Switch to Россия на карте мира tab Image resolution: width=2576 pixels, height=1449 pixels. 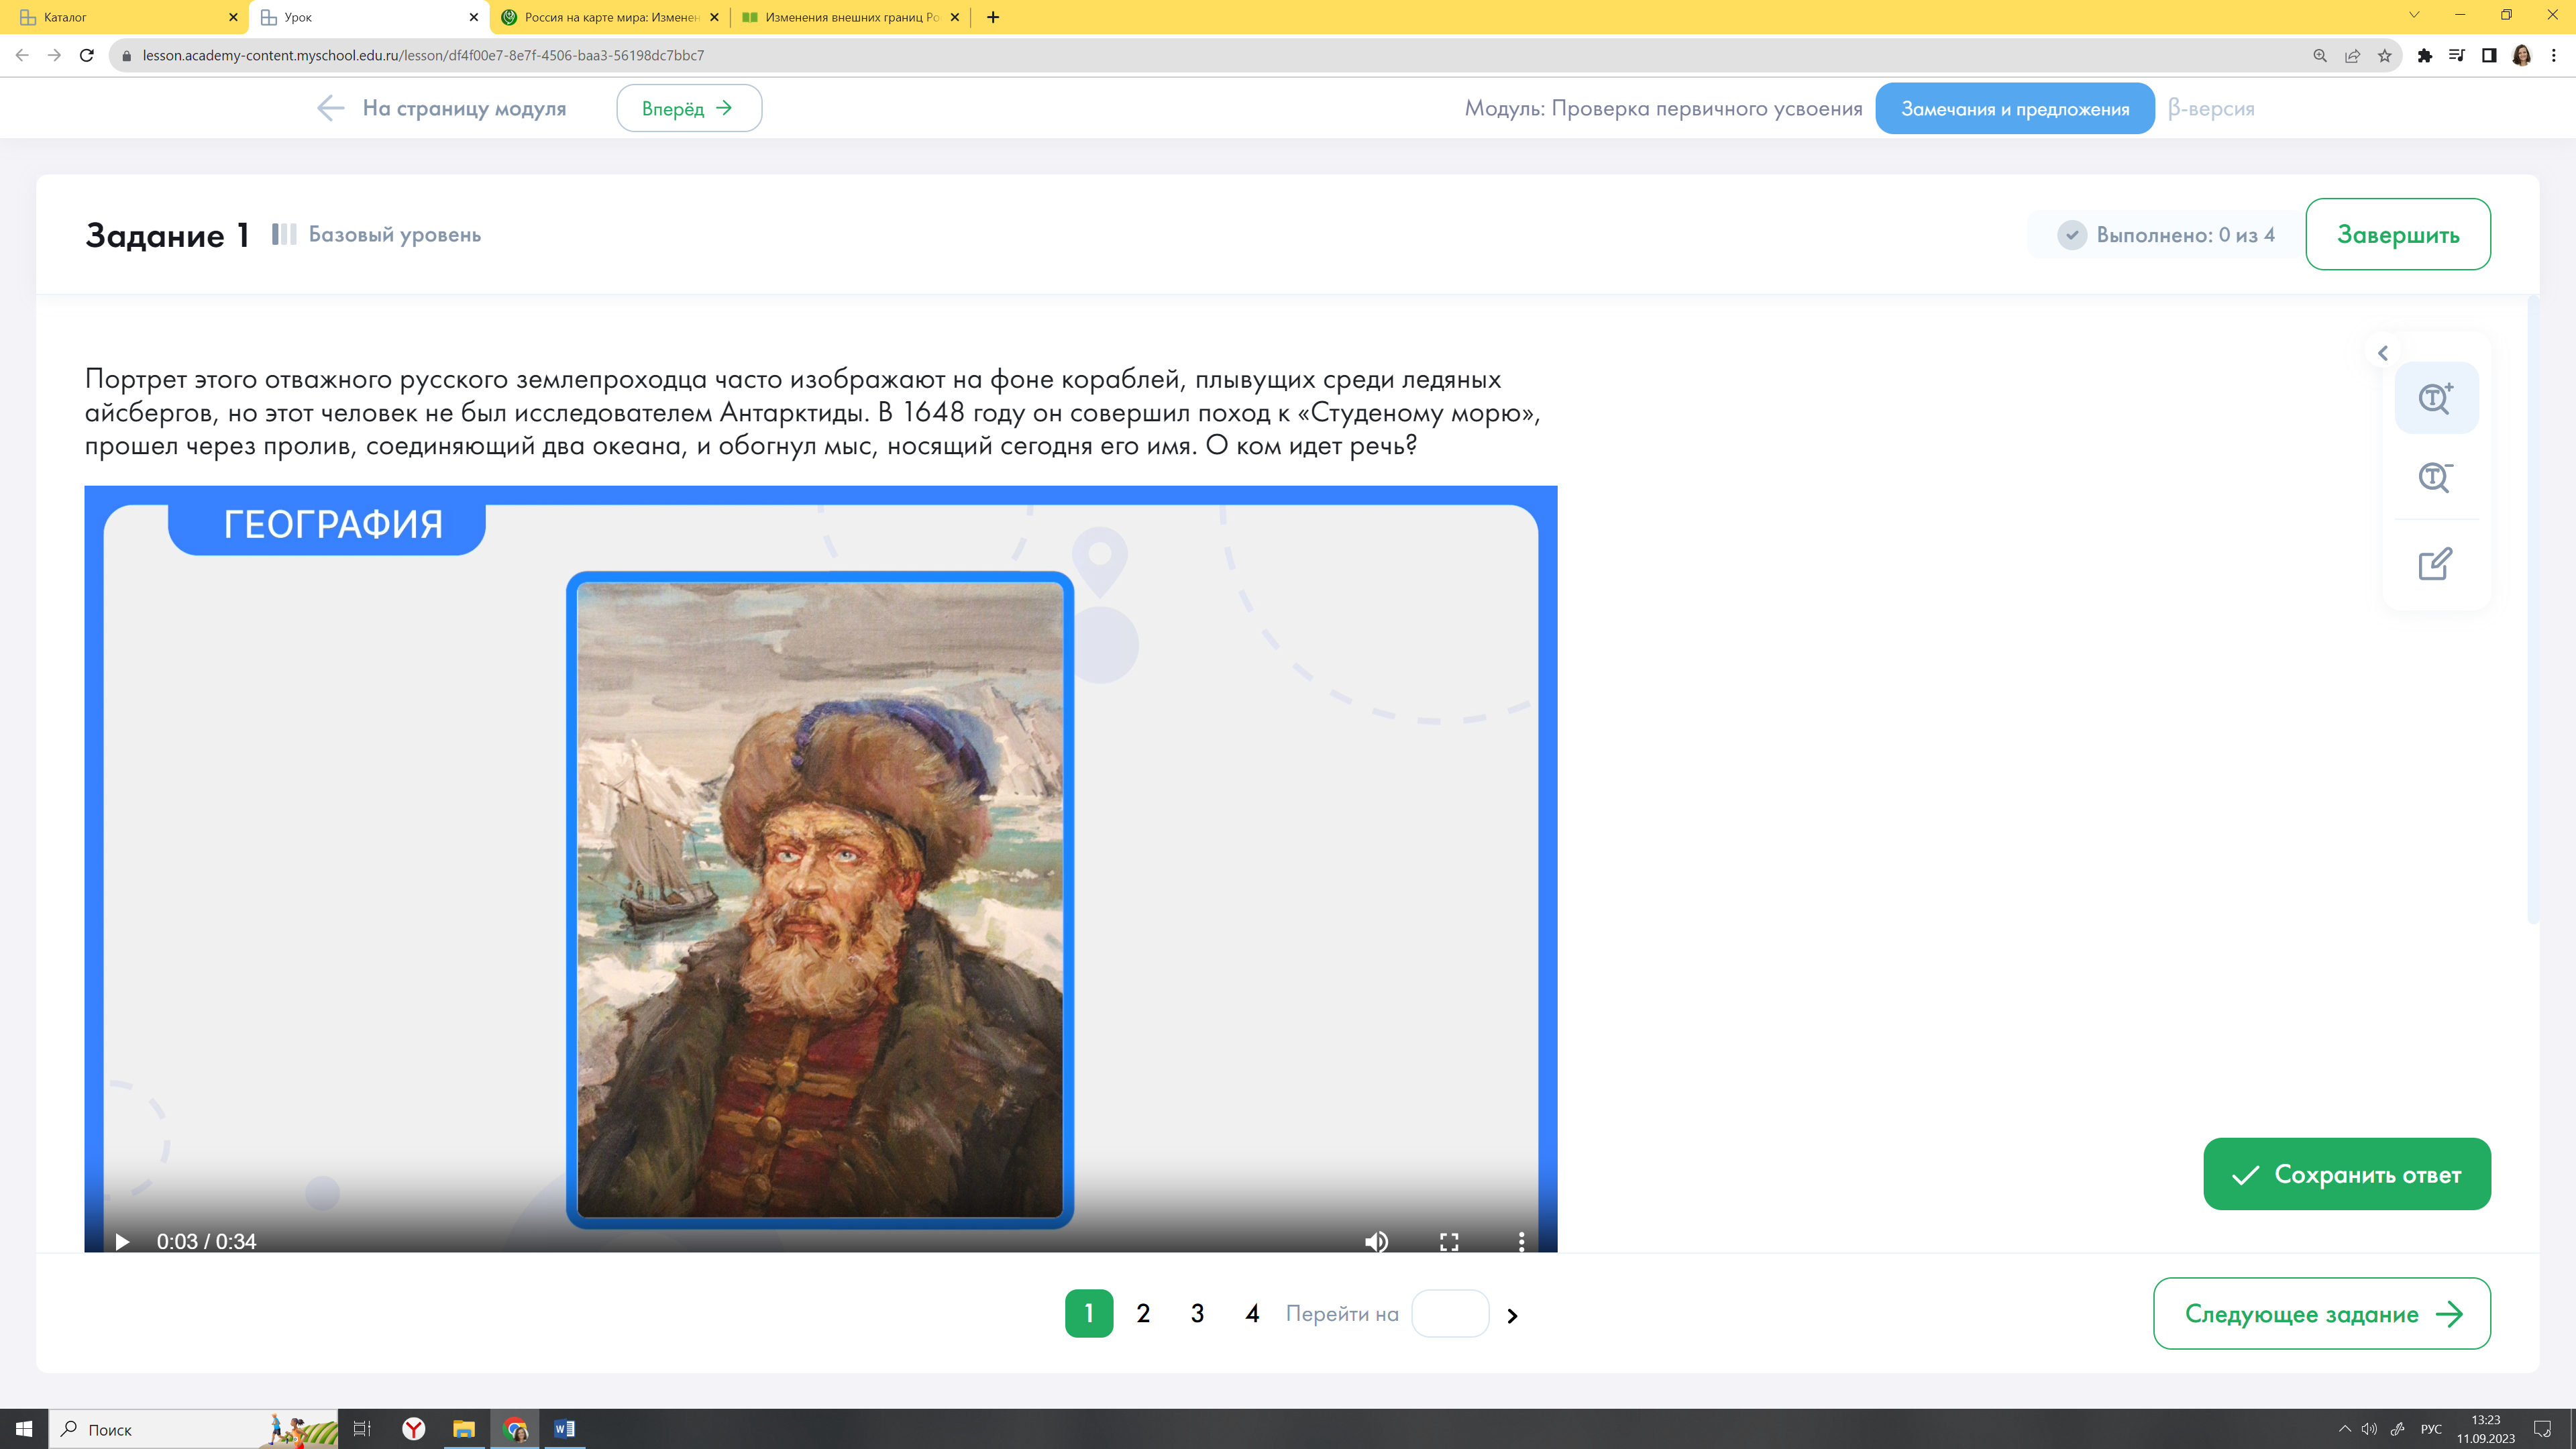(x=610, y=17)
